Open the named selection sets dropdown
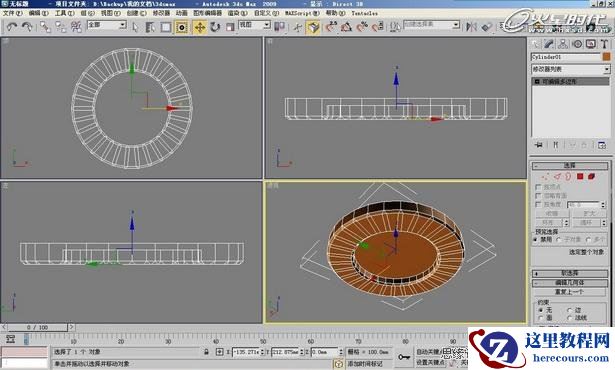The width and height of the screenshot is (615, 370). pyautogui.click(x=431, y=25)
